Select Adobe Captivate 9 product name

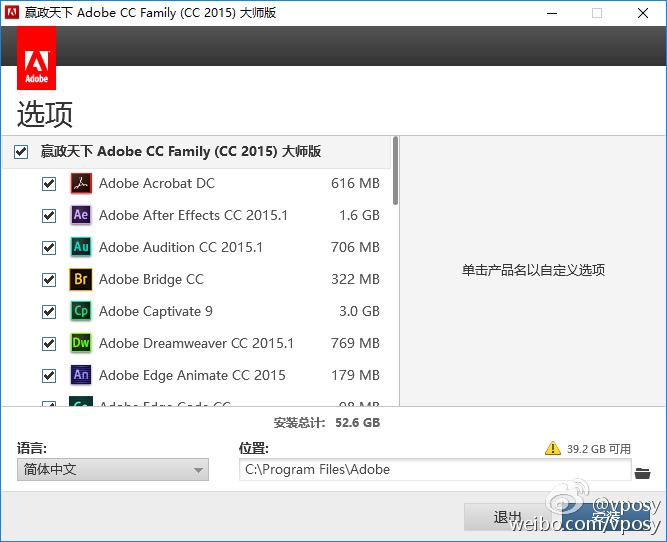[x=156, y=311]
